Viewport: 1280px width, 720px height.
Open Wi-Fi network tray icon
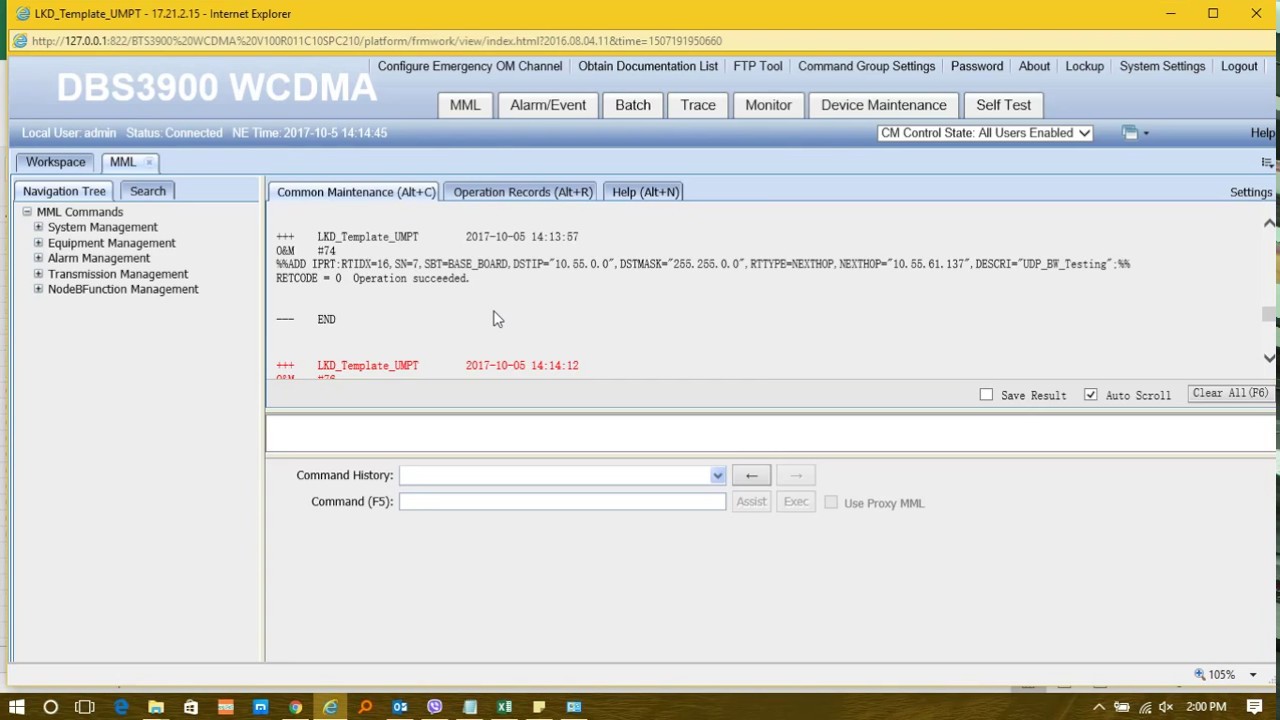(x=1145, y=707)
